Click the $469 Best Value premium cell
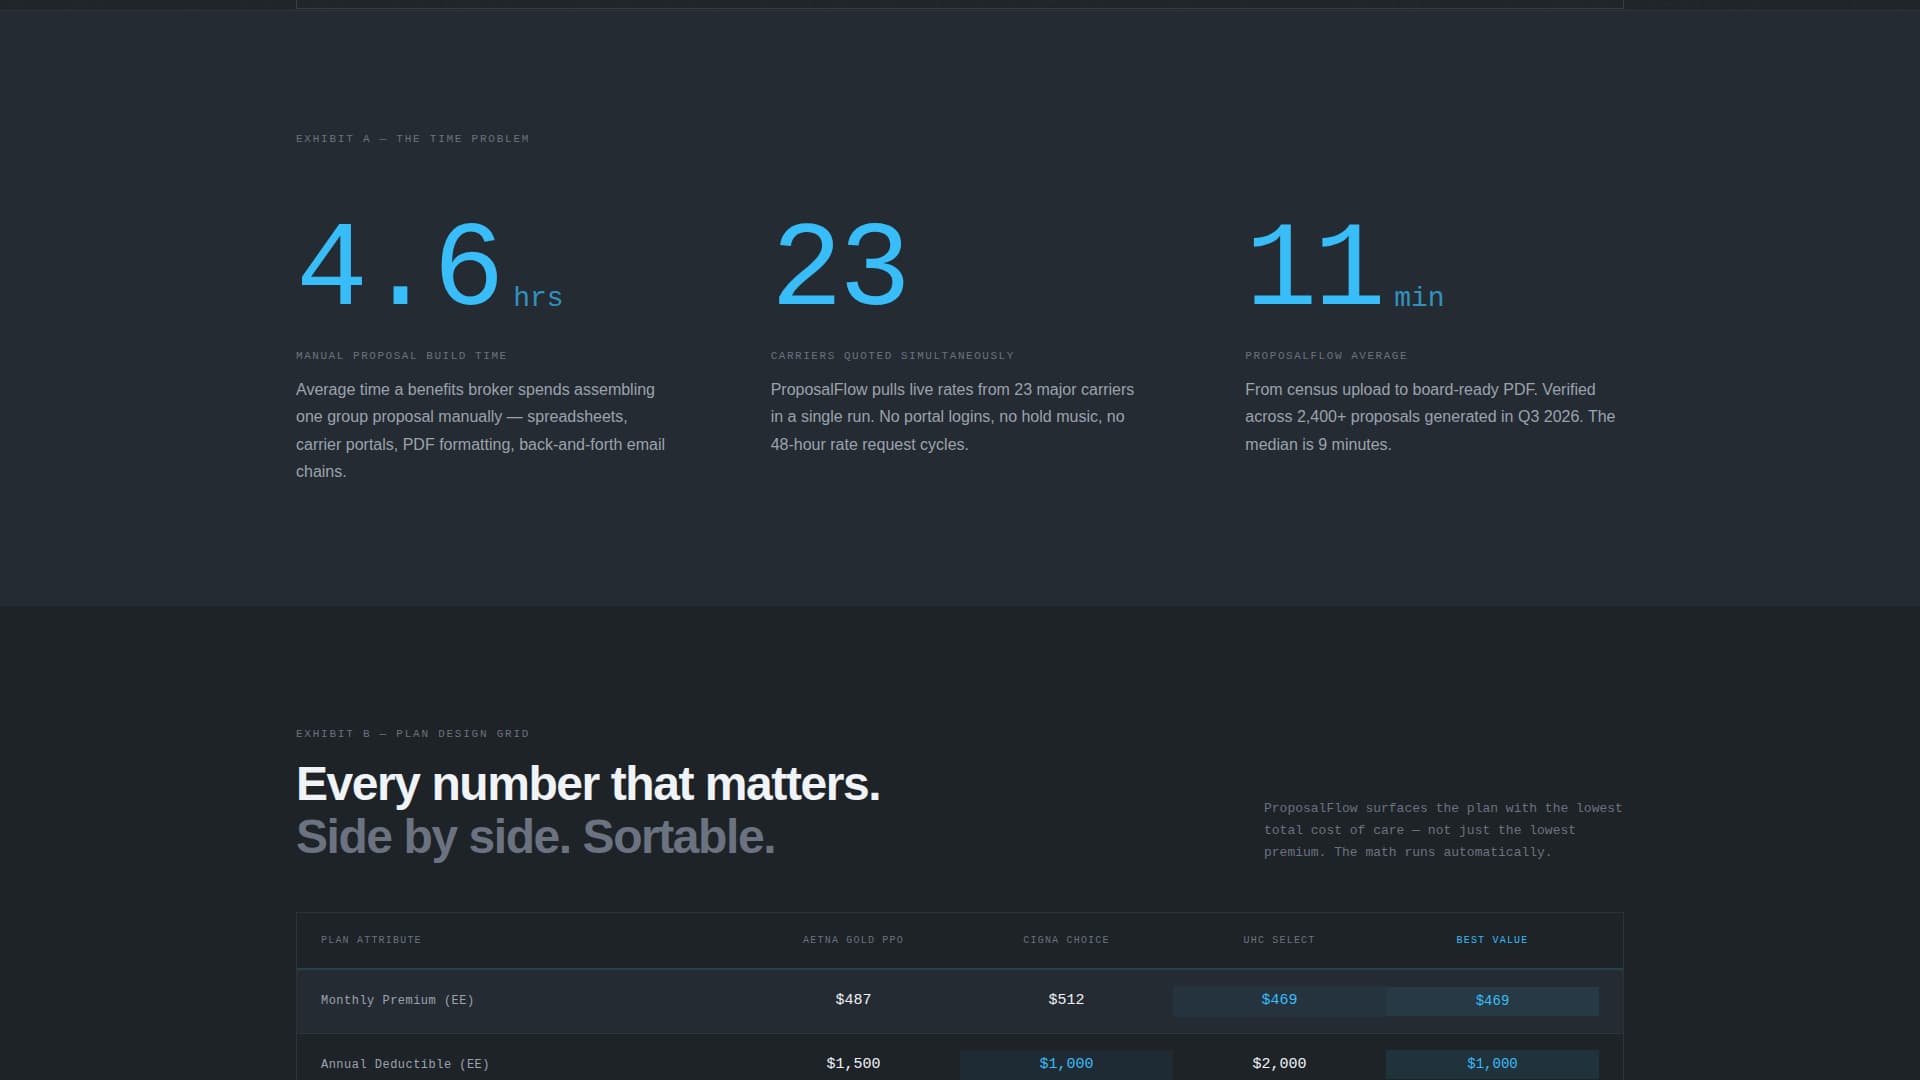Image resolution: width=1920 pixels, height=1080 pixels. click(x=1492, y=1001)
